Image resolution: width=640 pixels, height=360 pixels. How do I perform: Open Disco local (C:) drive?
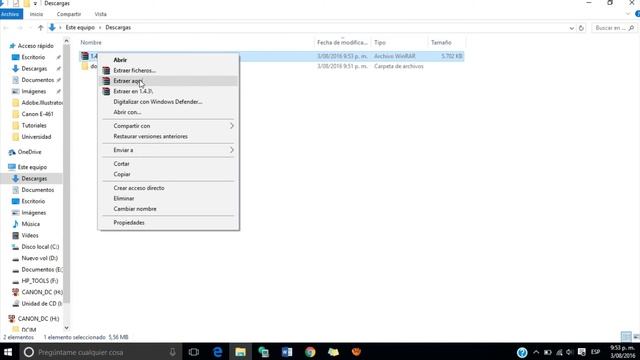(x=40, y=247)
